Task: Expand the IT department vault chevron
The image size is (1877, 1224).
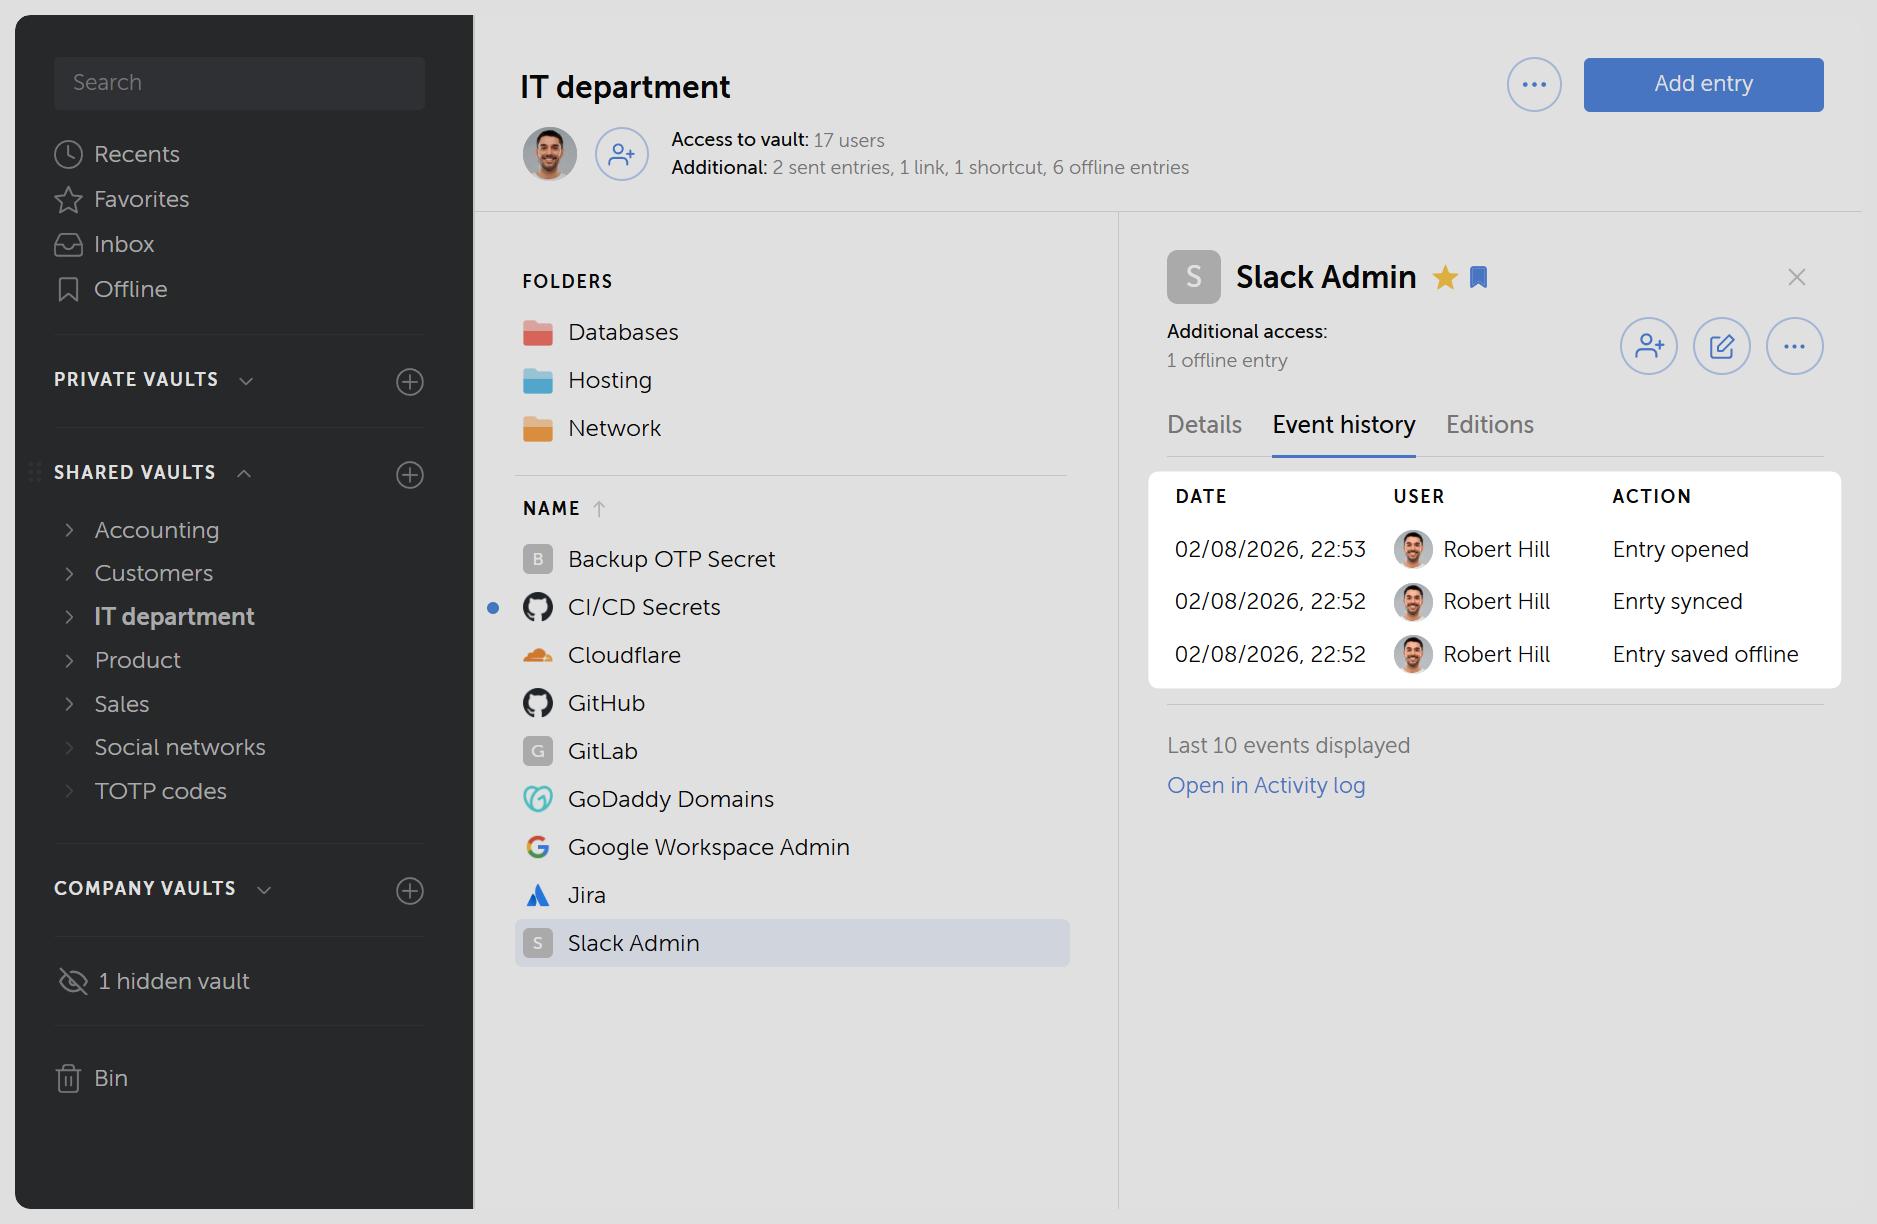Action: click(69, 617)
